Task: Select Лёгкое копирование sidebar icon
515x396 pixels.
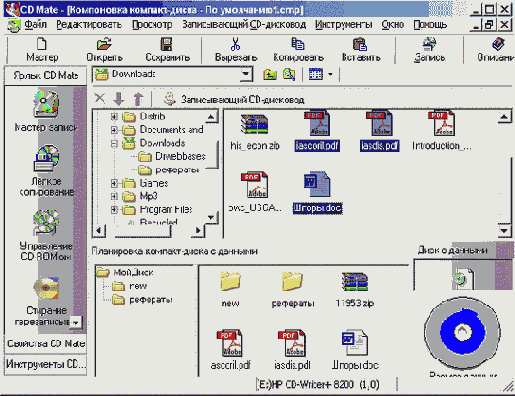Action: click(x=46, y=170)
